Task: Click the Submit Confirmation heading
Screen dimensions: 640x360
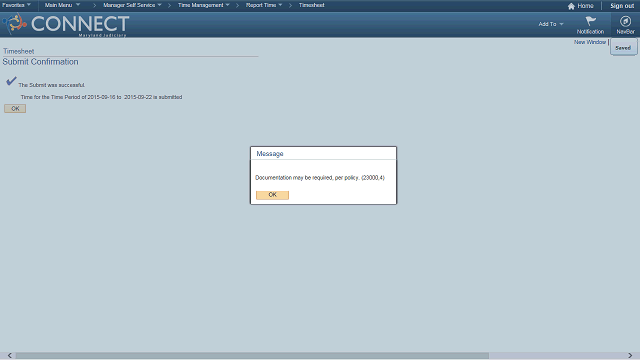Action: coord(40,62)
